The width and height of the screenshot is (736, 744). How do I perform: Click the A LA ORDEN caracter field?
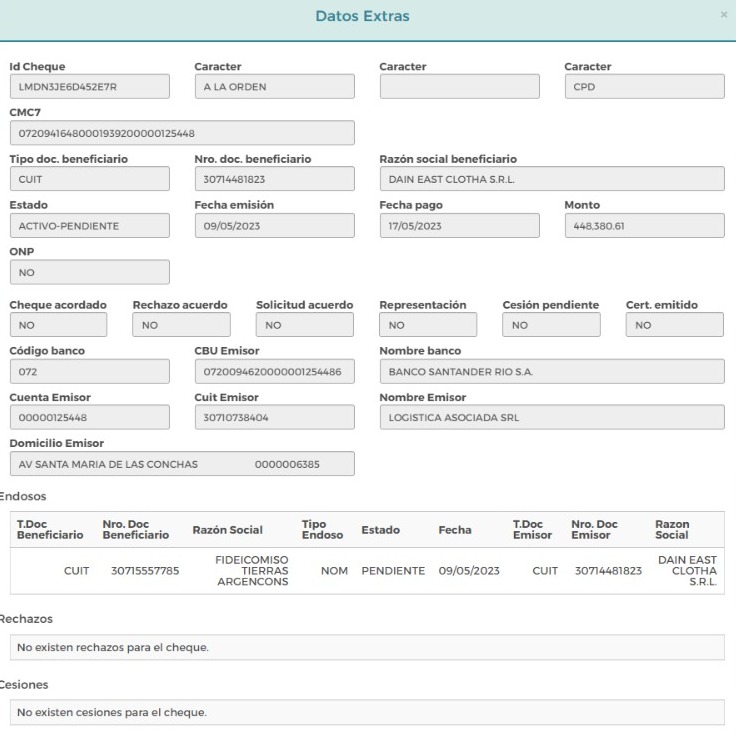click(275, 86)
